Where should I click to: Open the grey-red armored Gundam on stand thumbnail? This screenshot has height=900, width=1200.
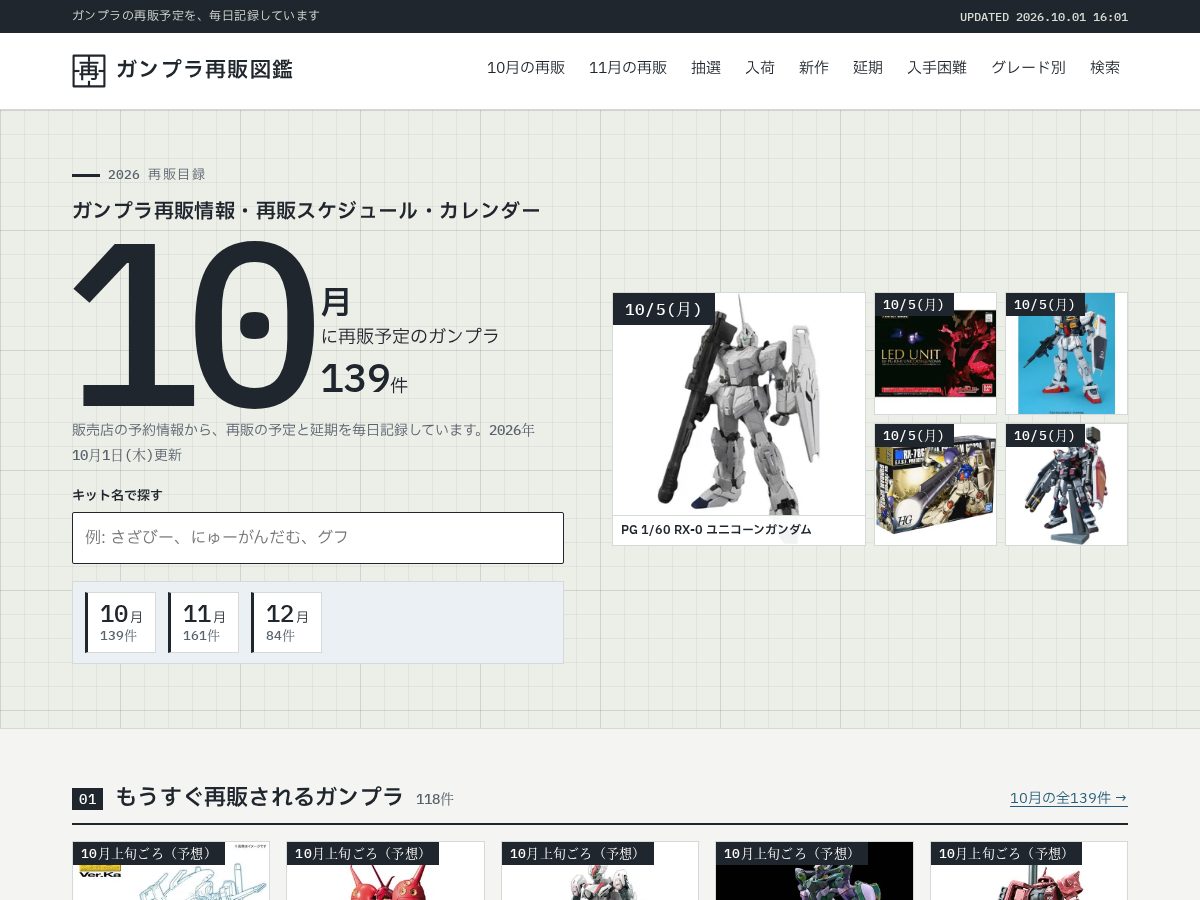[x=1066, y=485]
